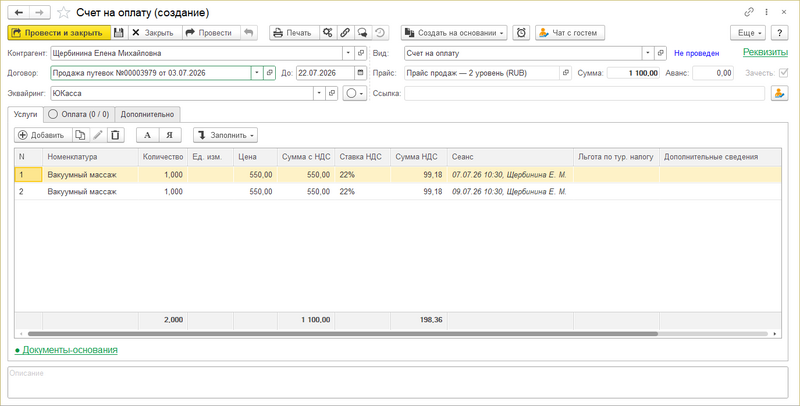The image size is (800, 406).
Task: Open the Заполнить dropdown
Action: (226, 135)
